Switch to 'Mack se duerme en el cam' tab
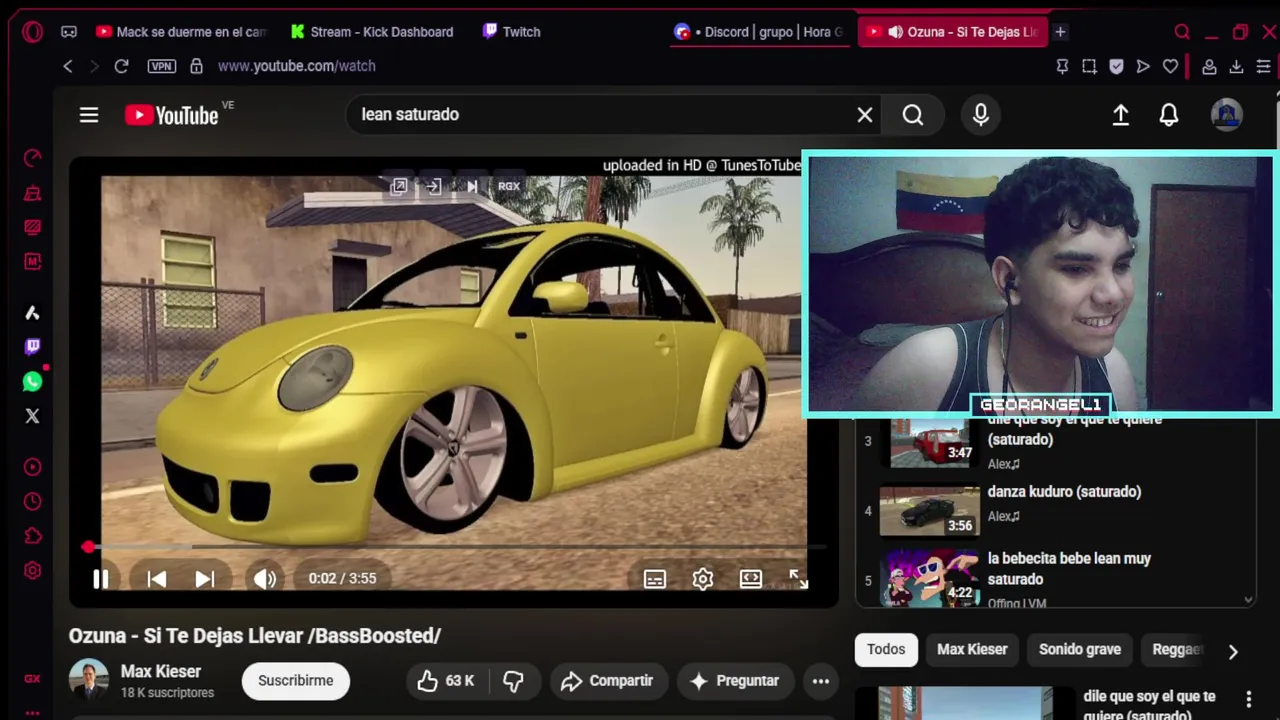 [182, 32]
